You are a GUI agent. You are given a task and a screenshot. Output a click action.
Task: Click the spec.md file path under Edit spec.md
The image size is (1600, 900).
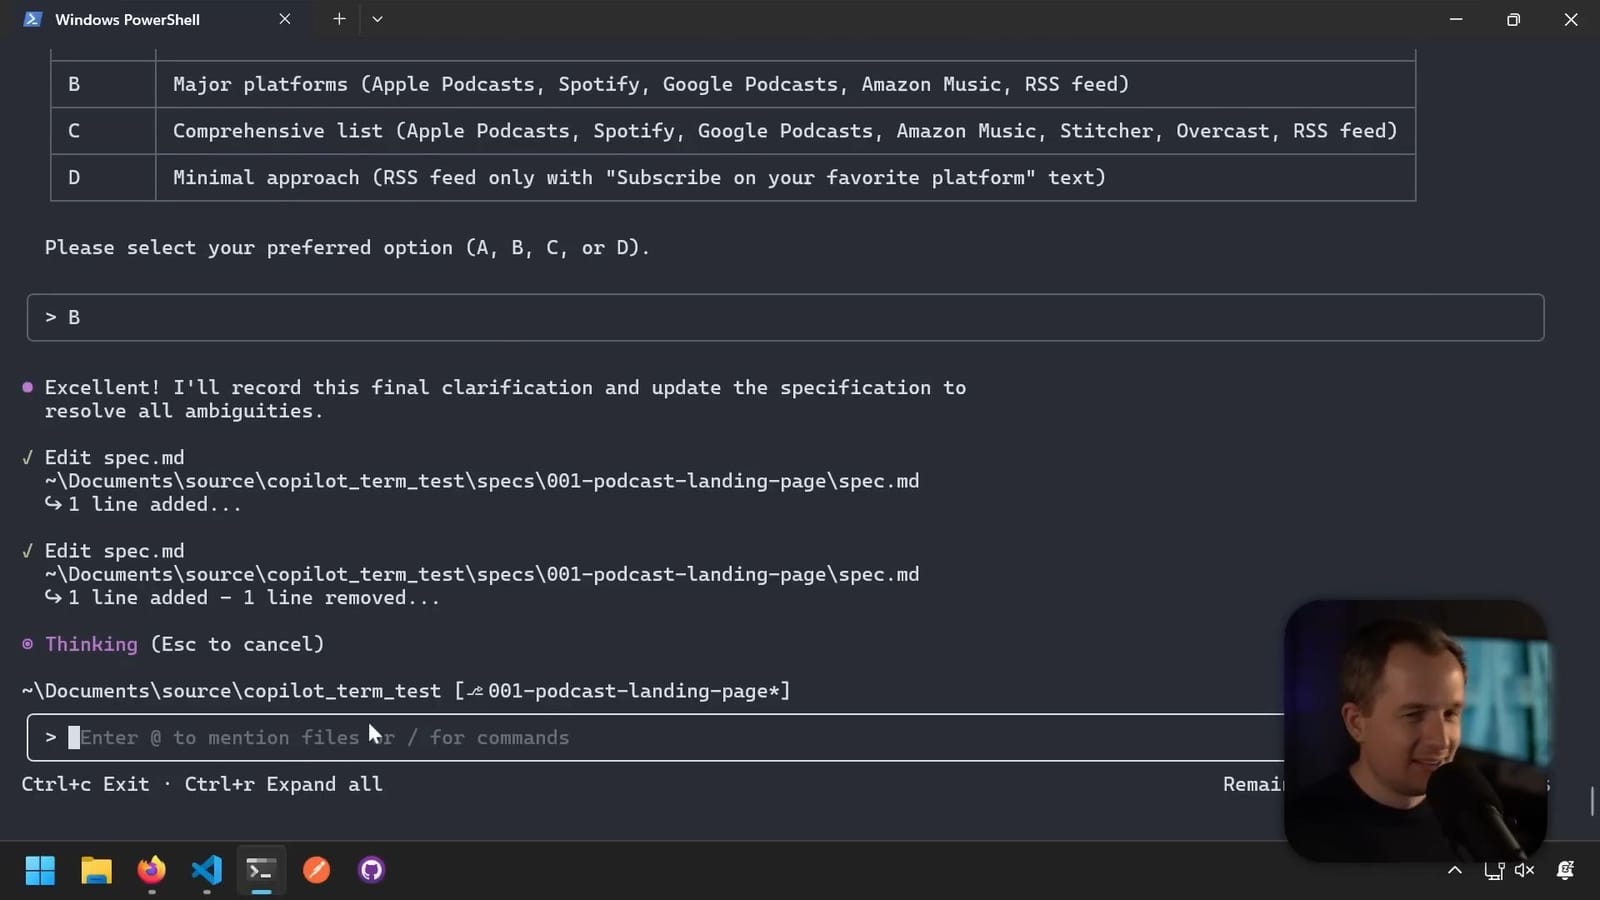[482, 481]
